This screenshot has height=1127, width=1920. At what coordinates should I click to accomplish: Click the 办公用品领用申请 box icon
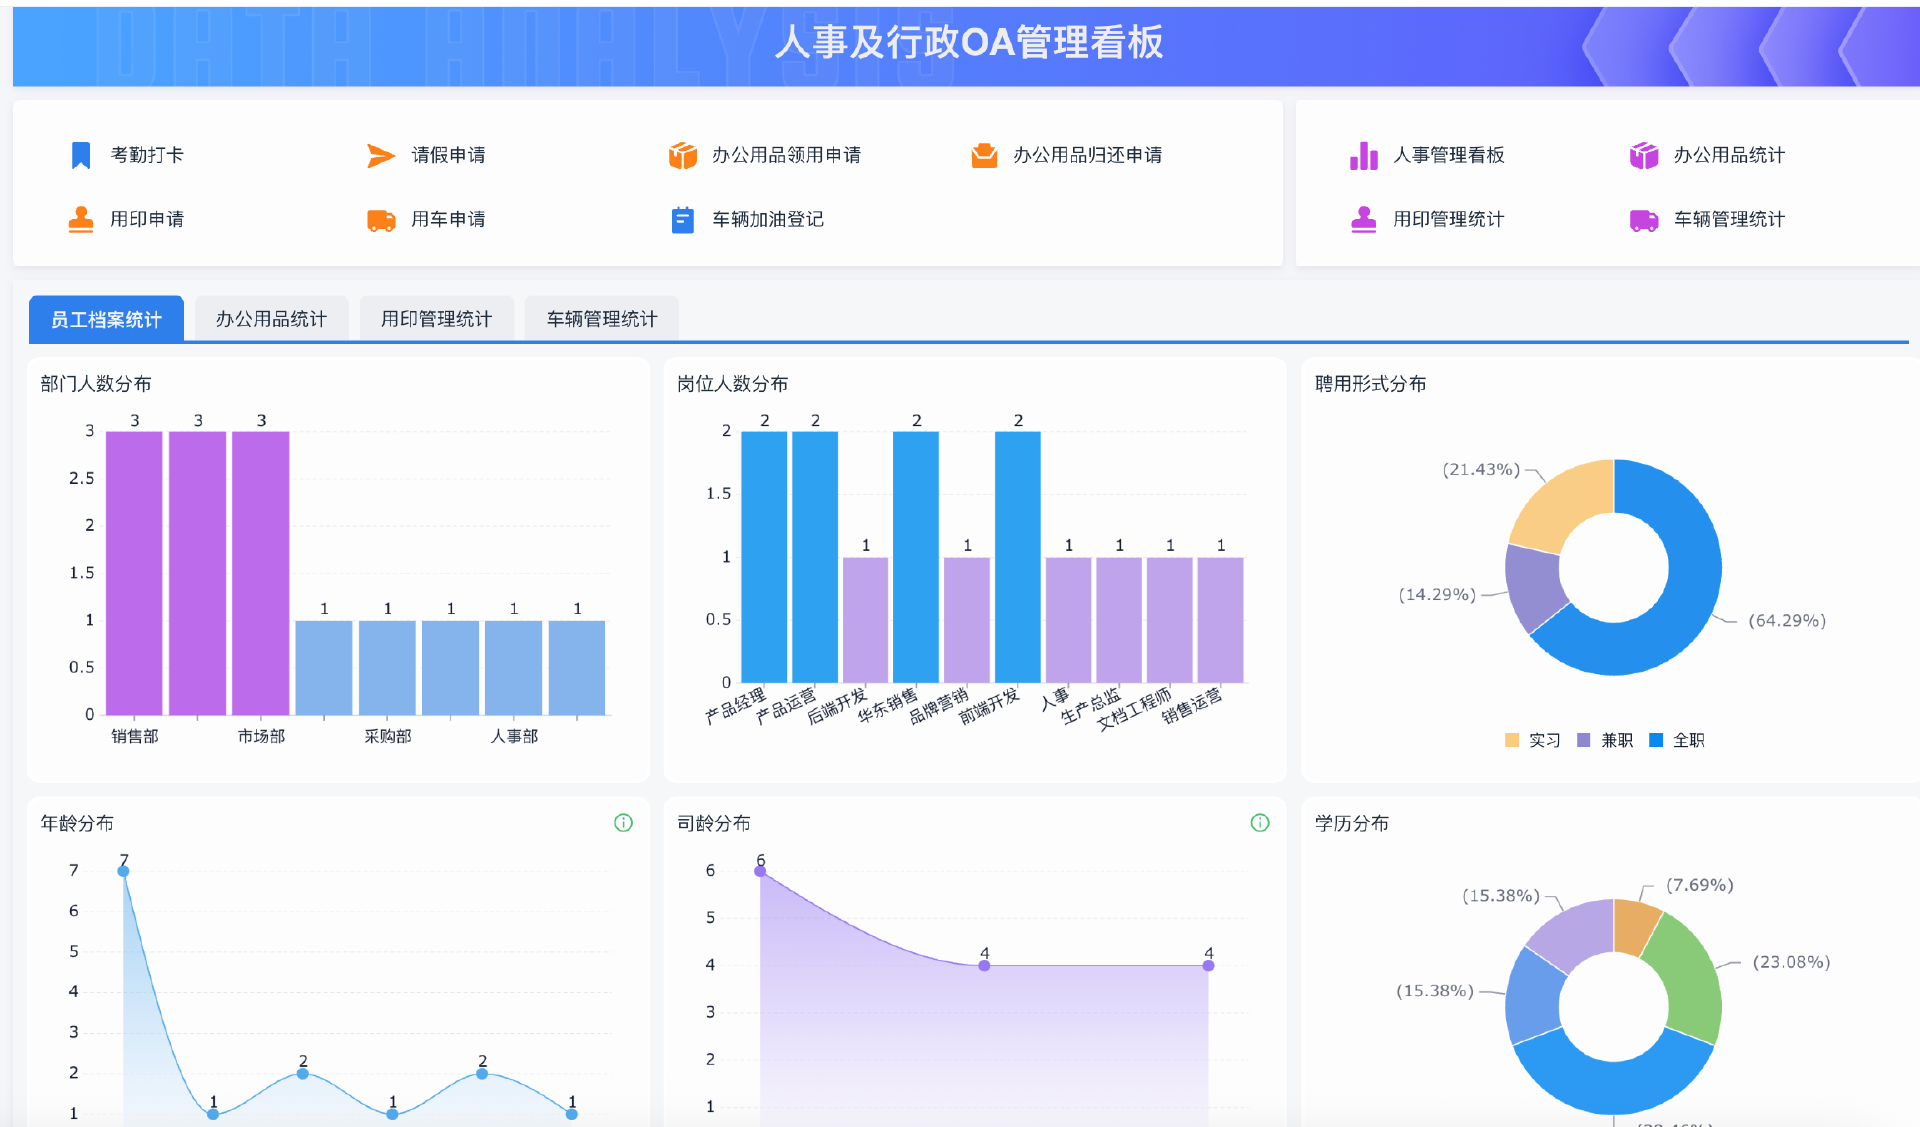(682, 155)
